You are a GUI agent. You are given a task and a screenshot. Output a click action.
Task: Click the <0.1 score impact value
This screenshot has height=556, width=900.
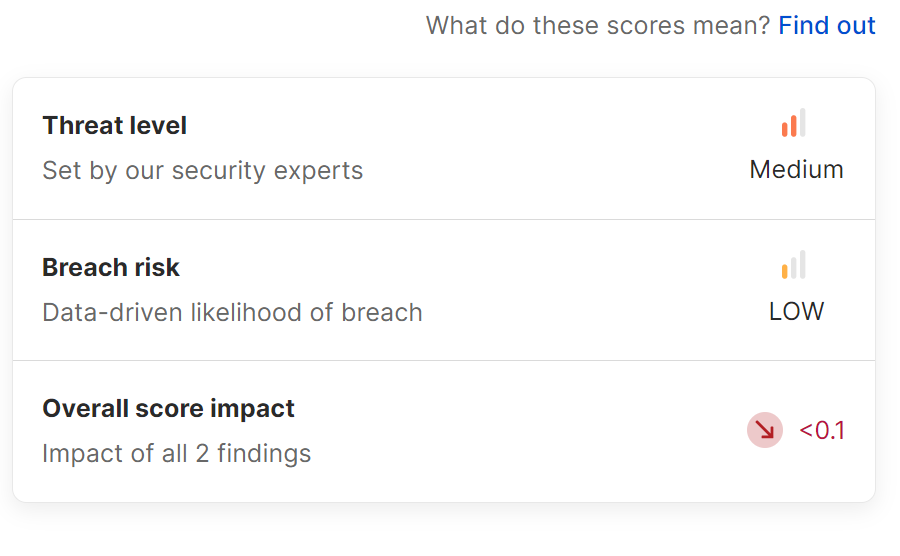822,430
